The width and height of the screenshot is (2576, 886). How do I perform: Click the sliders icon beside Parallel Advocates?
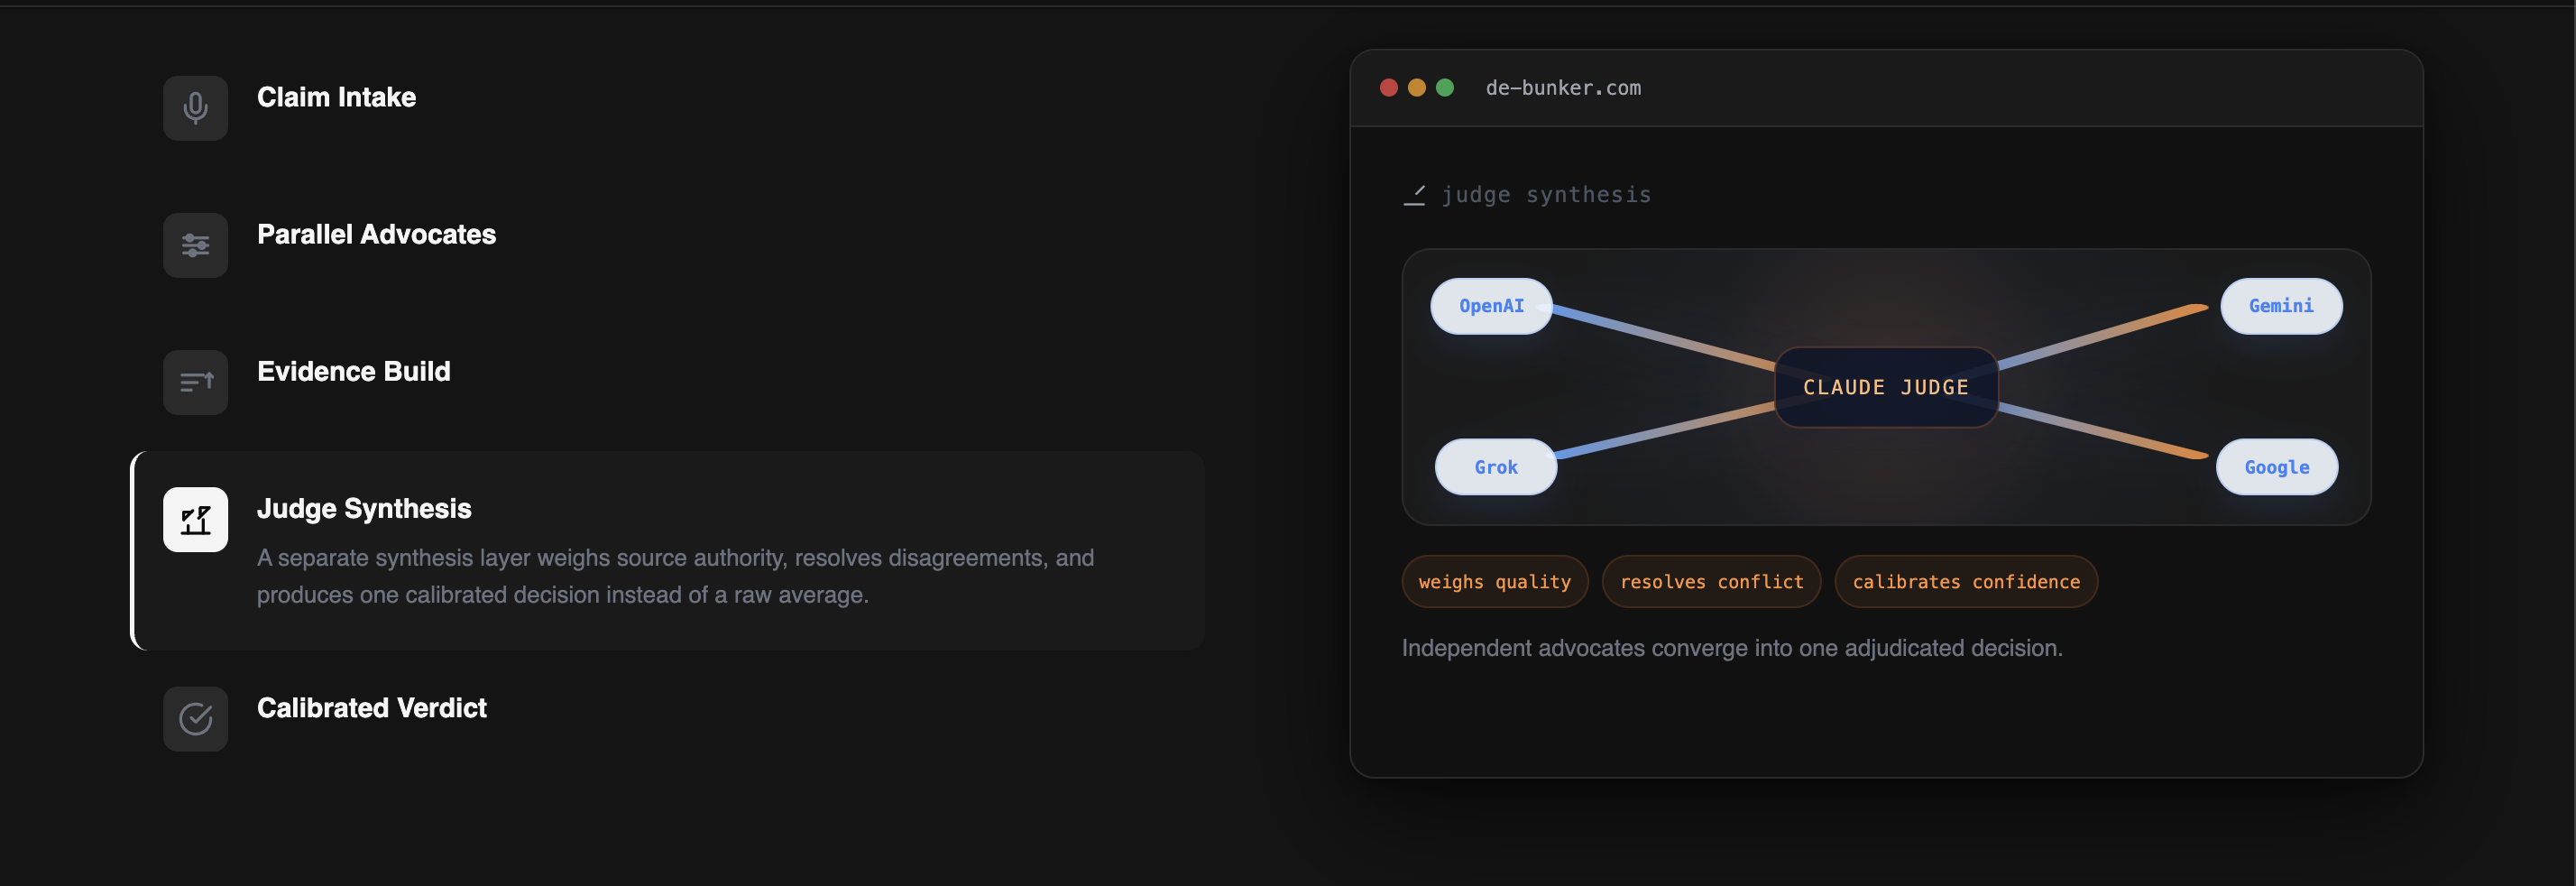pyautogui.click(x=195, y=245)
